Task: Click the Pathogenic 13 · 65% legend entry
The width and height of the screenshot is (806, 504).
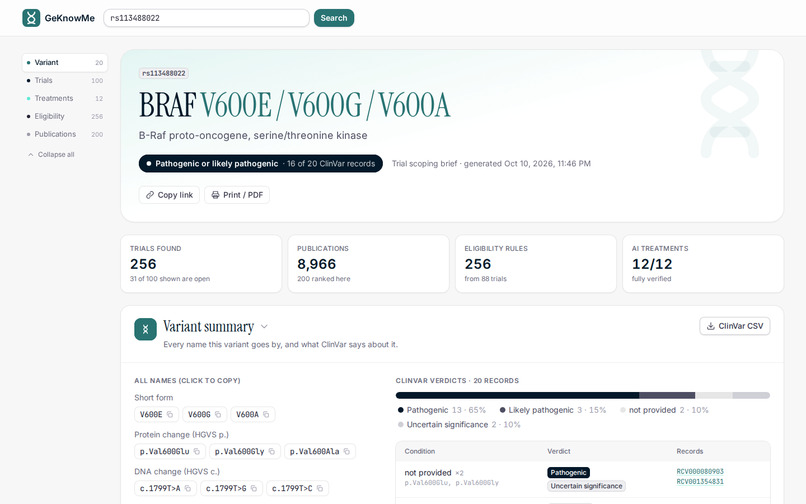Action: [442, 410]
